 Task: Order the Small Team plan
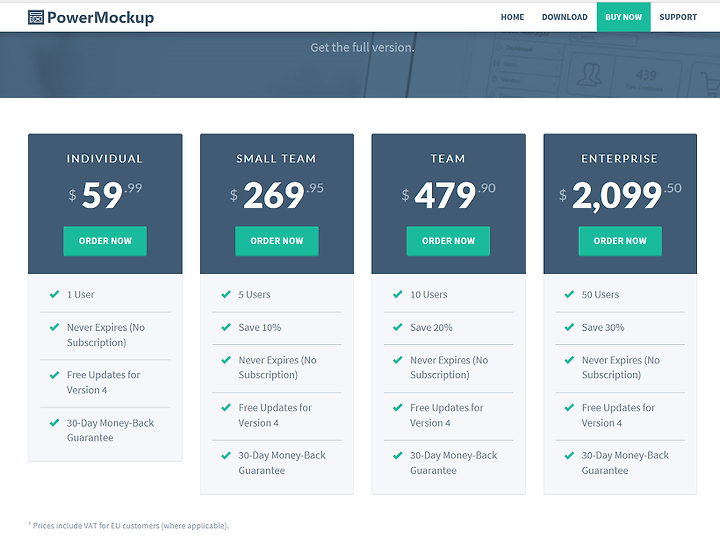click(x=277, y=241)
